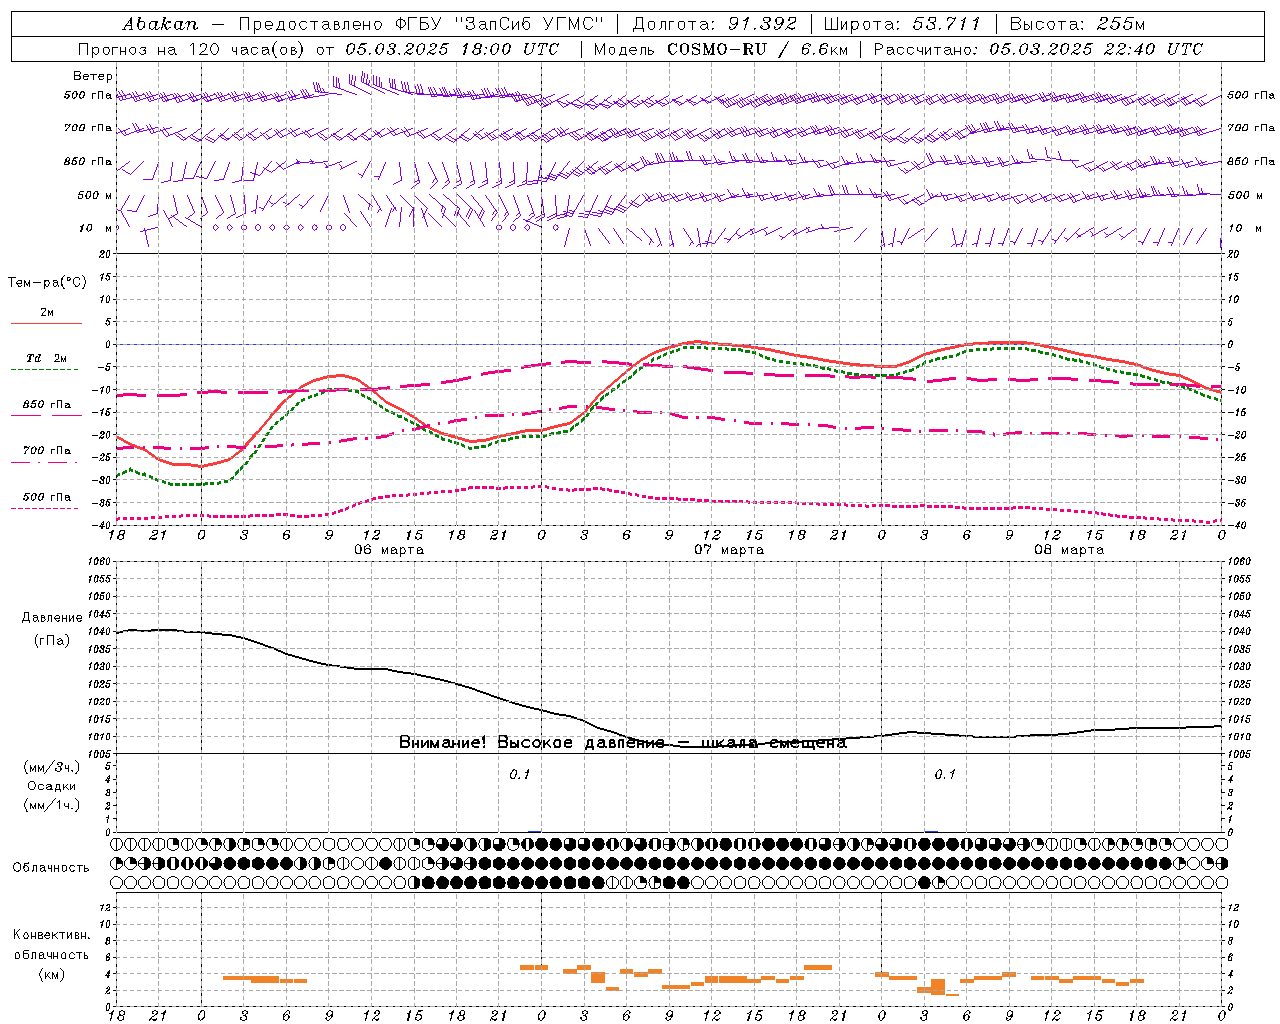Click the Осадки precipitation label

point(52,786)
